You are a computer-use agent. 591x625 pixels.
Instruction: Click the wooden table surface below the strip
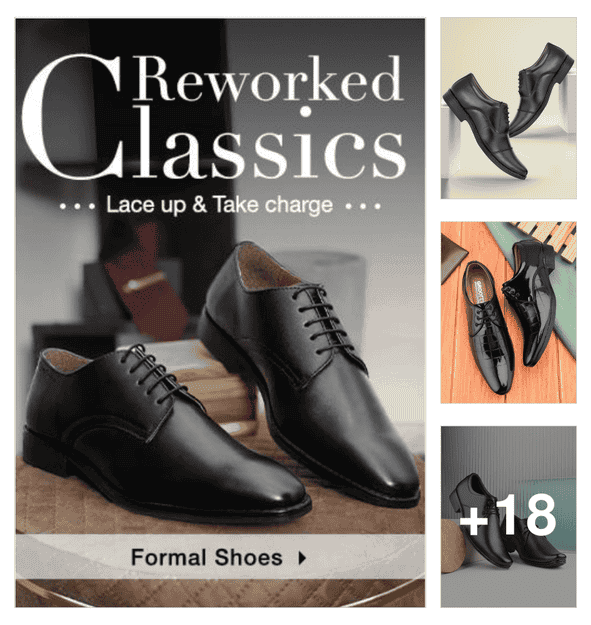(220, 593)
